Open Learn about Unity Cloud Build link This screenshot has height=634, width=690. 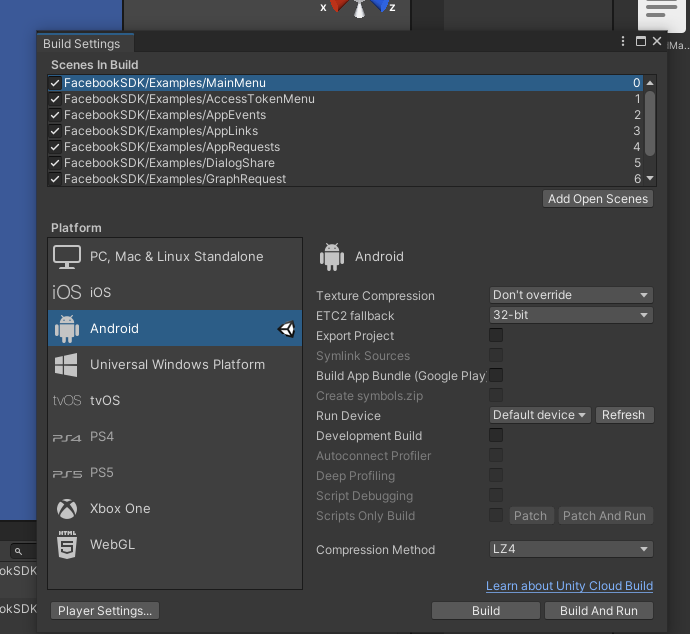point(569,586)
